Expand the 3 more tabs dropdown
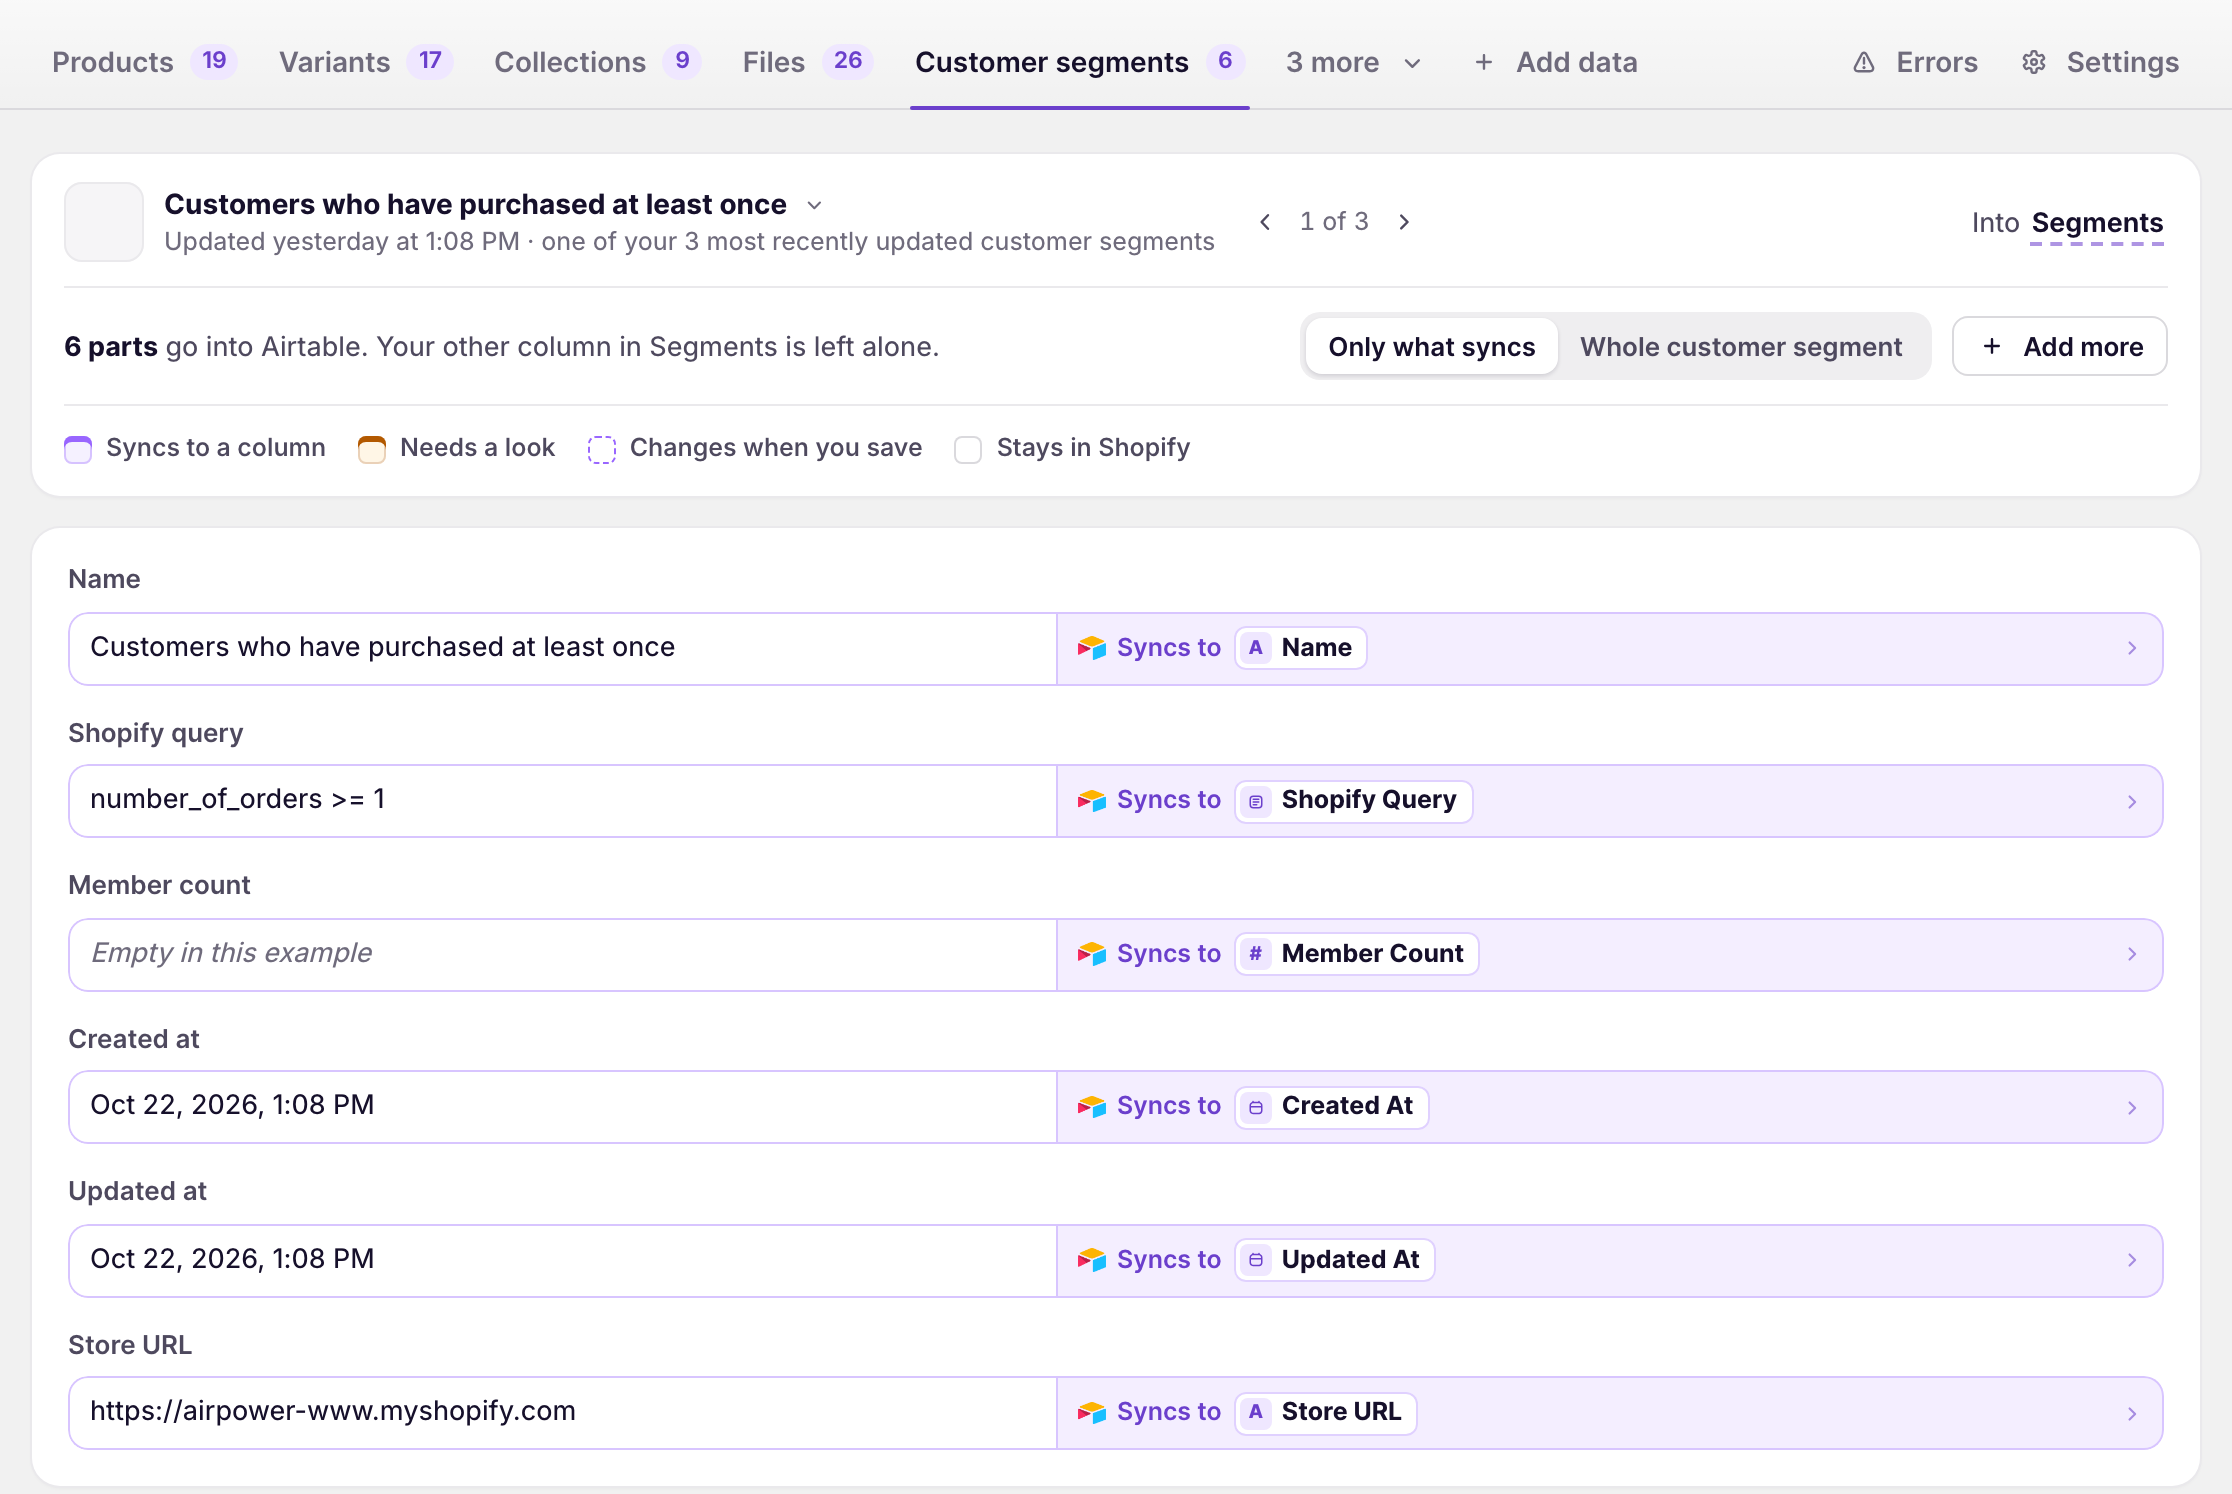2232x1494 pixels. coord(1353,62)
